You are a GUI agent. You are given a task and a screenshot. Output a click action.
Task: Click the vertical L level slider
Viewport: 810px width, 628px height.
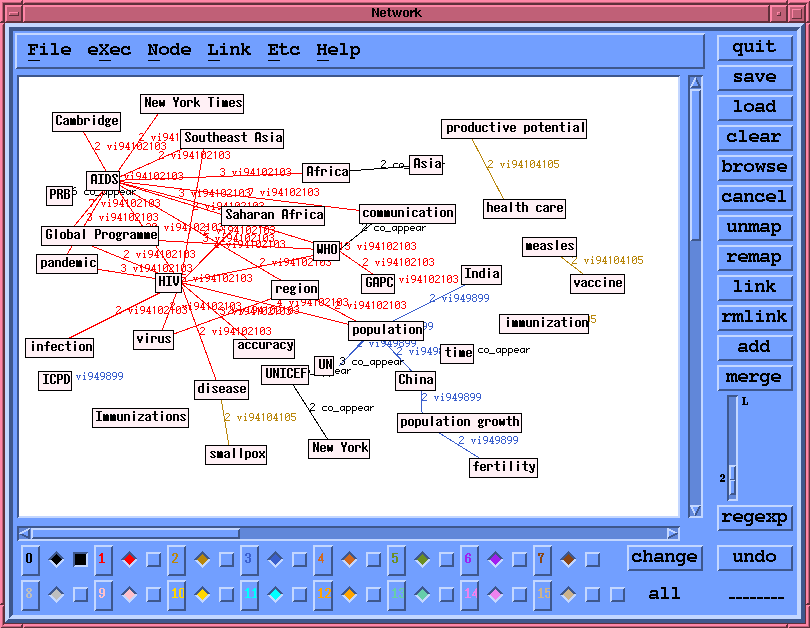point(733,445)
